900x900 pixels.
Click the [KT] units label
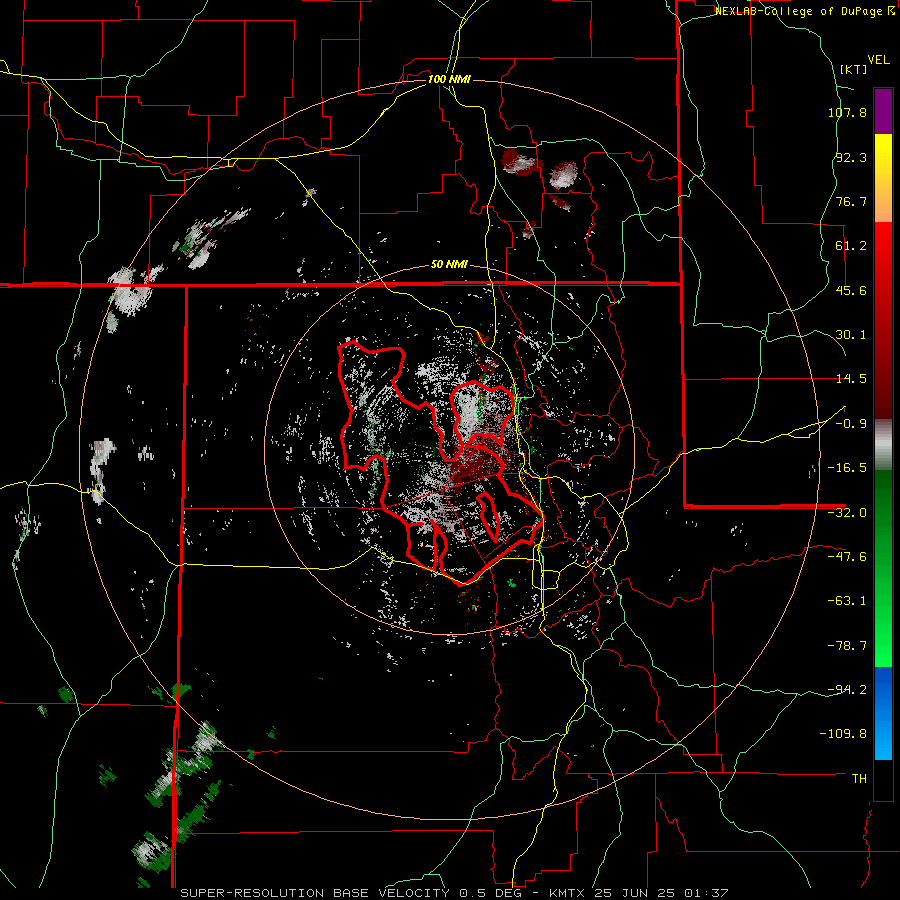point(854,69)
